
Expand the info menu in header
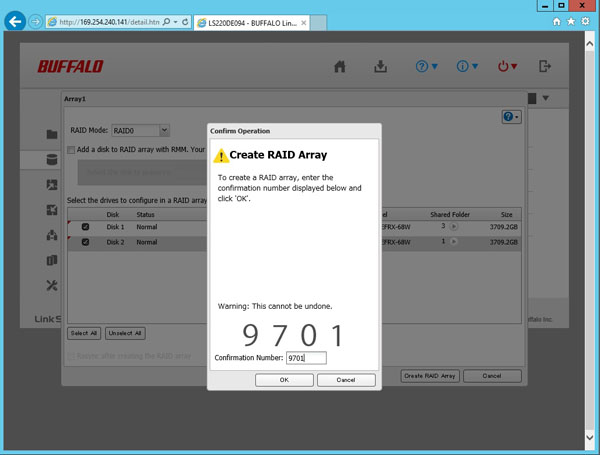[x=468, y=67]
